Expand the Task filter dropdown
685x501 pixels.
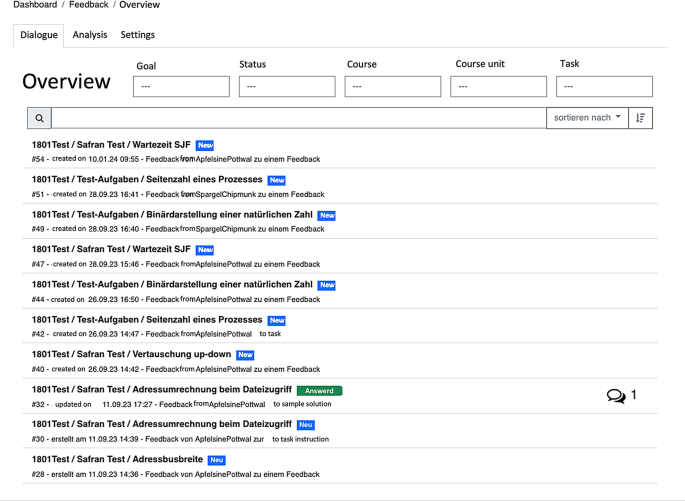(605, 87)
